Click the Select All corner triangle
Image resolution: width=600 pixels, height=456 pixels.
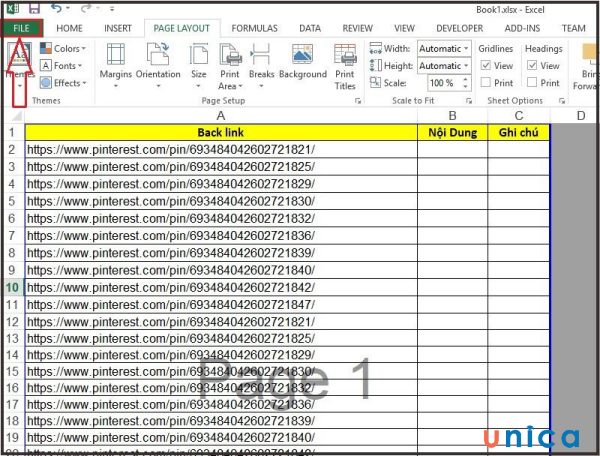pyautogui.click(x=15, y=115)
